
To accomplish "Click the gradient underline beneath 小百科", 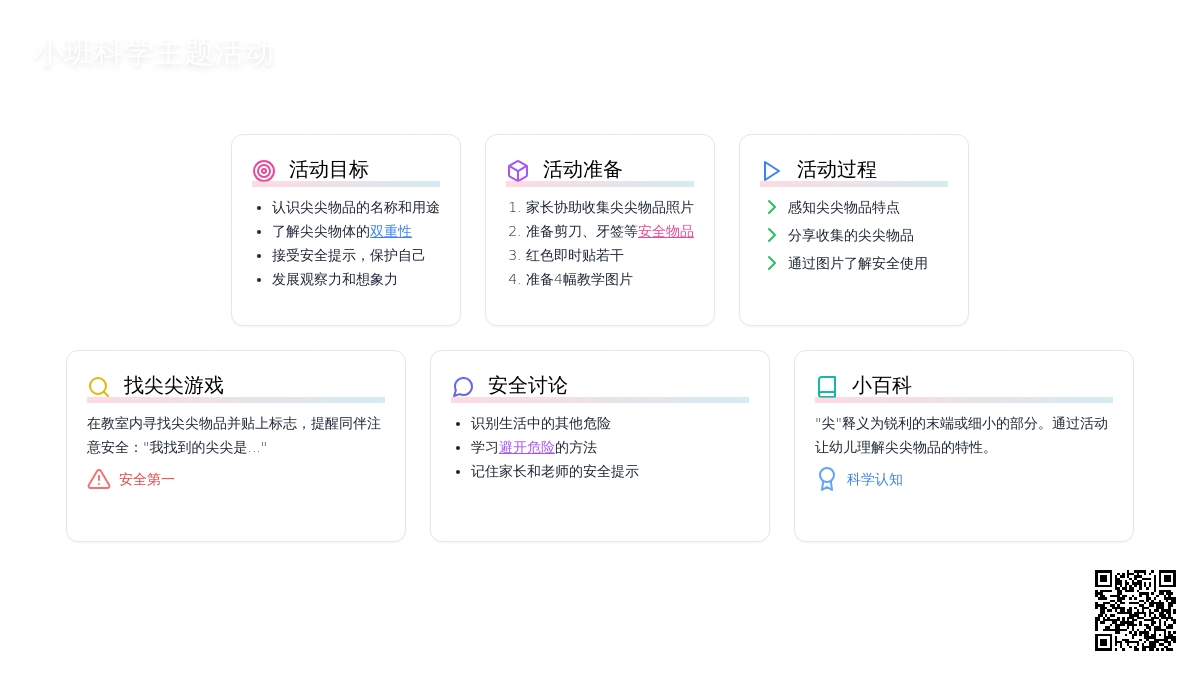I will click(964, 400).
